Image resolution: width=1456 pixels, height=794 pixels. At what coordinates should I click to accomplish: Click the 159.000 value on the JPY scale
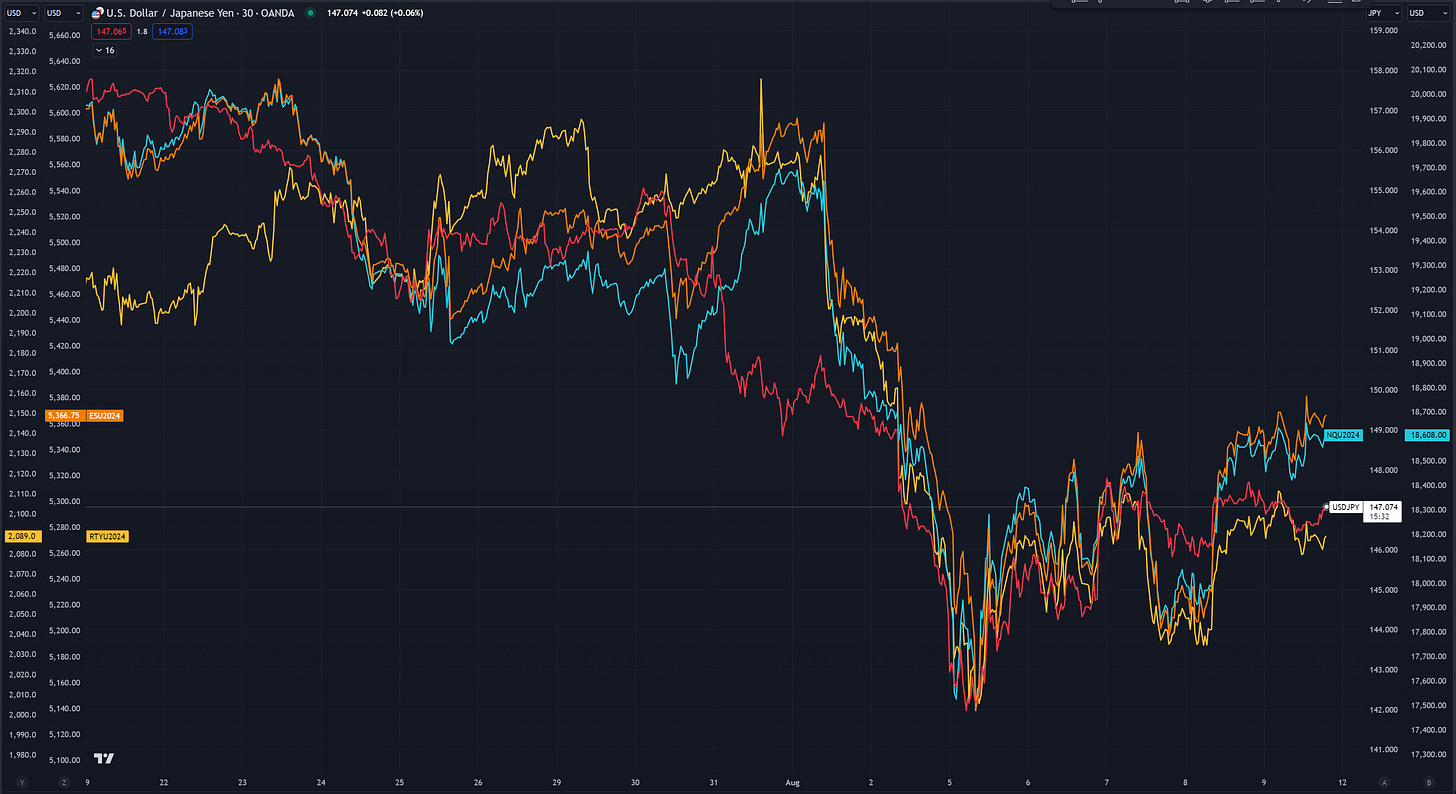click(1382, 31)
